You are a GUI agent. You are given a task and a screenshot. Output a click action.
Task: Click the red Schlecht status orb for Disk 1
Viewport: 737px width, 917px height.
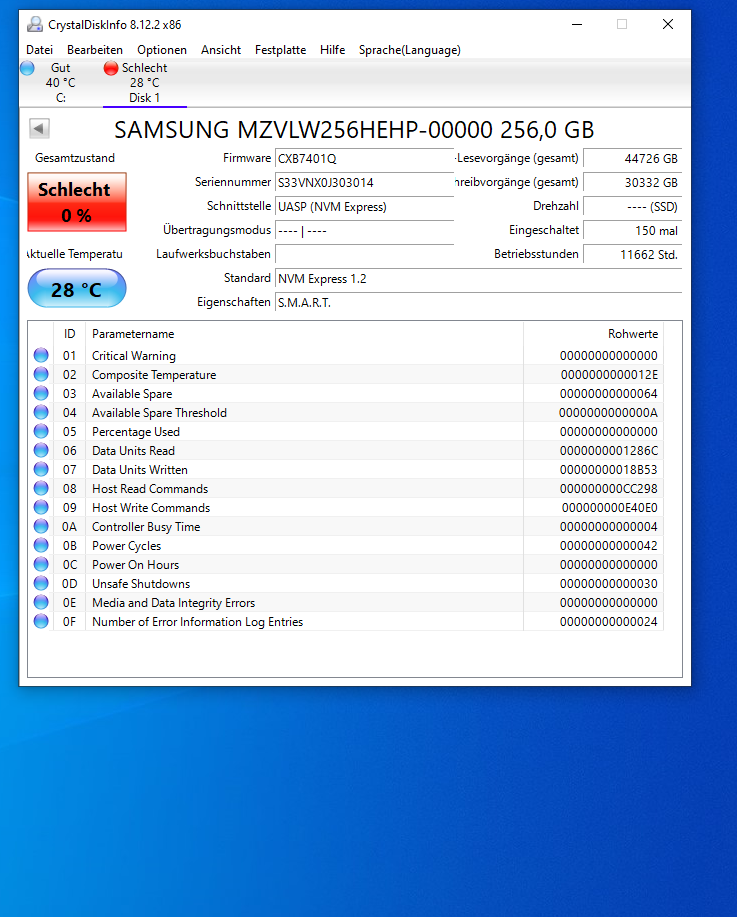point(111,68)
